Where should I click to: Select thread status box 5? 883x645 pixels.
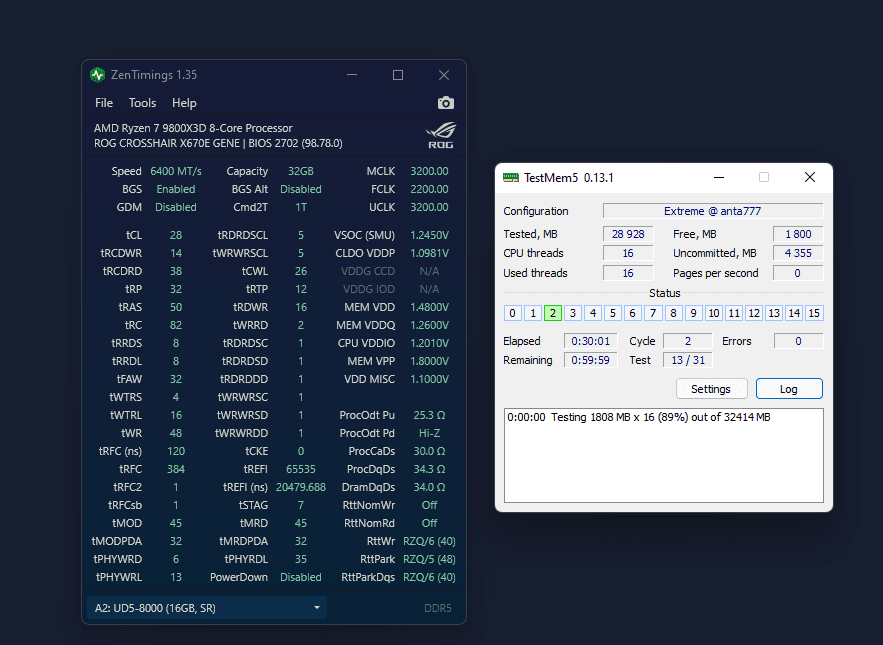click(x=613, y=313)
